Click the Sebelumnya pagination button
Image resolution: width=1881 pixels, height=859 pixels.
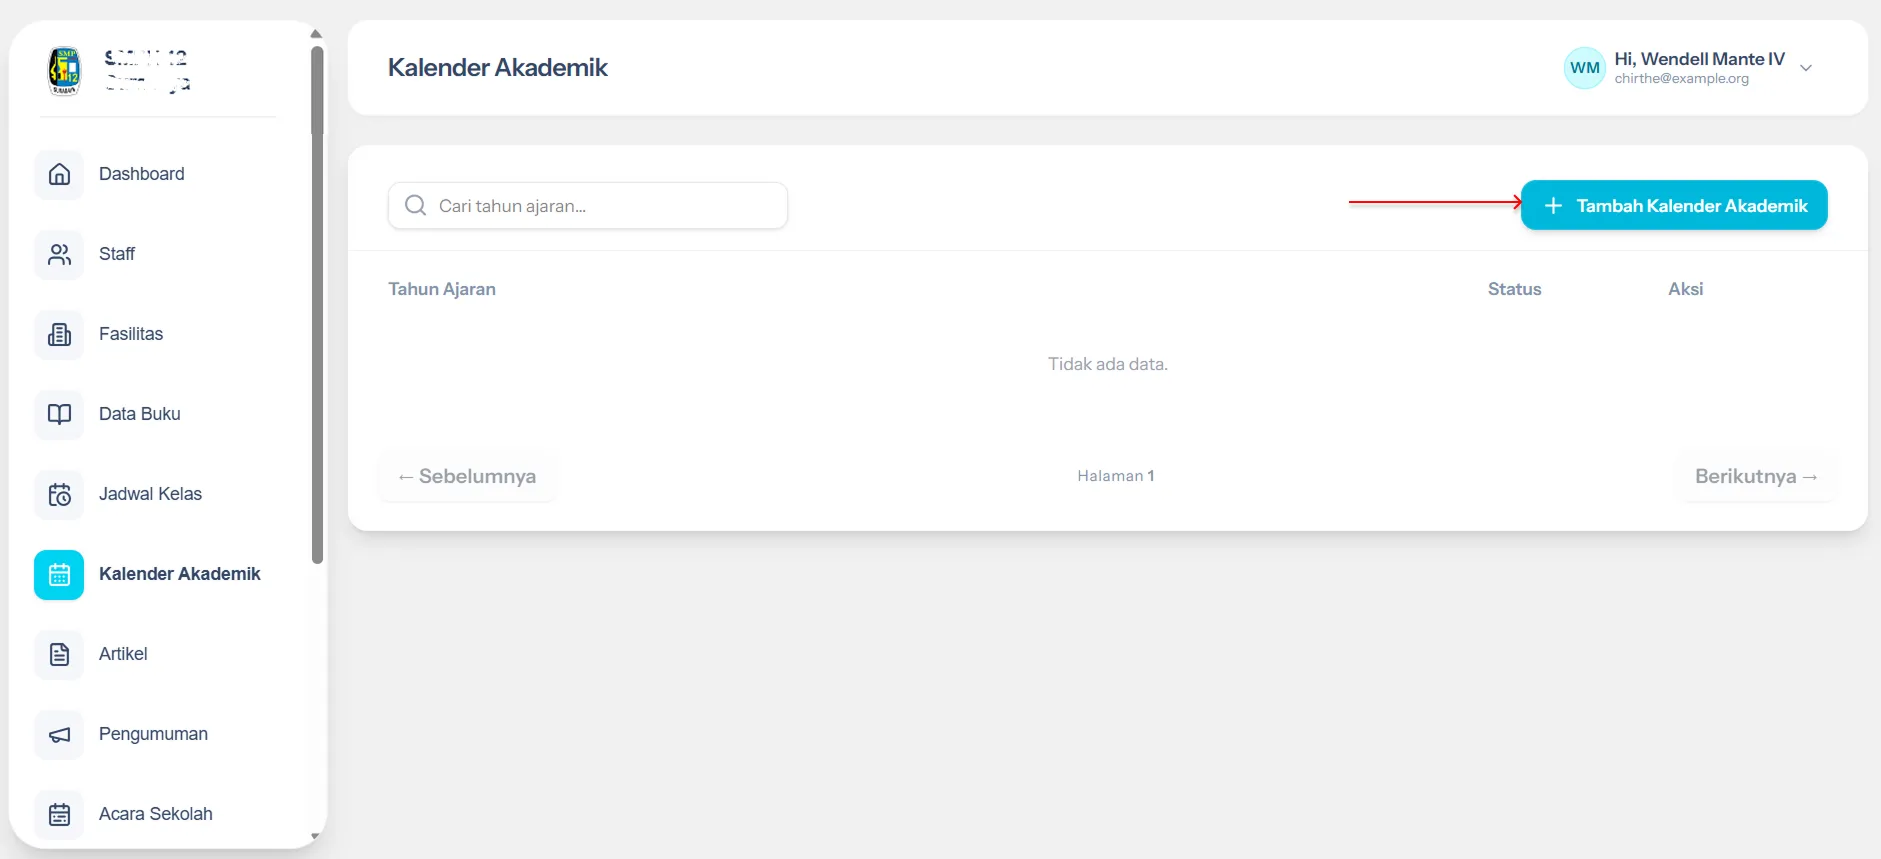tap(467, 476)
